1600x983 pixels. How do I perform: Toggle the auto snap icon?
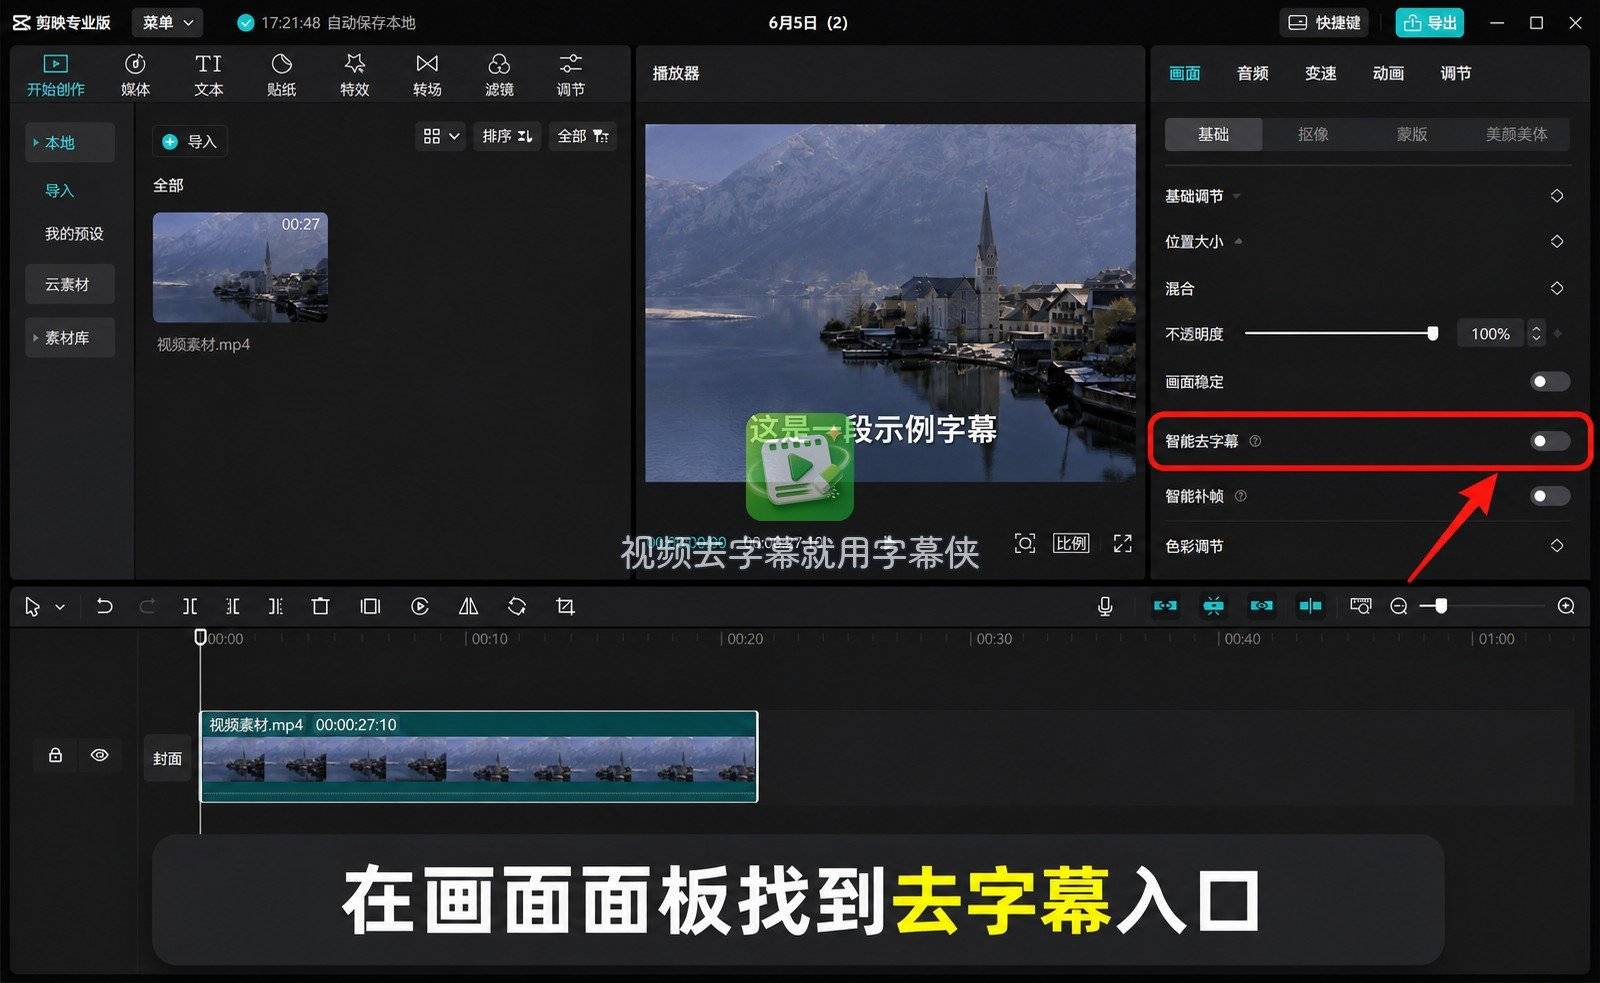pos(1213,606)
